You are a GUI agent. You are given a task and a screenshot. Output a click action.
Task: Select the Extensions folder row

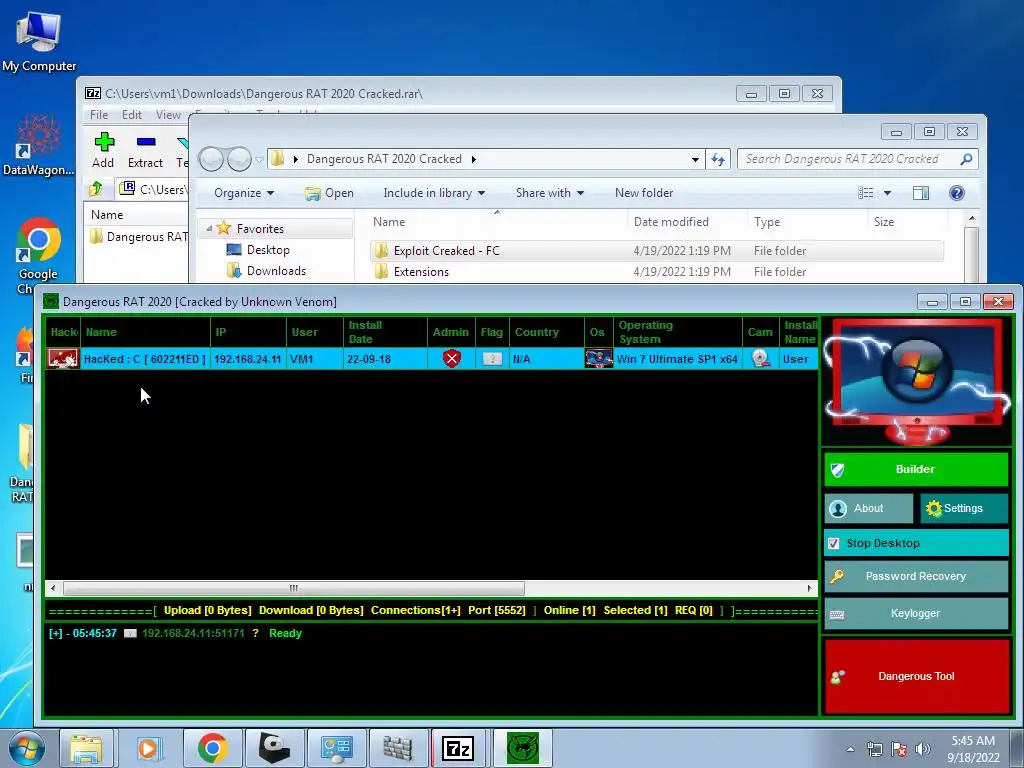pyautogui.click(x=657, y=272)
